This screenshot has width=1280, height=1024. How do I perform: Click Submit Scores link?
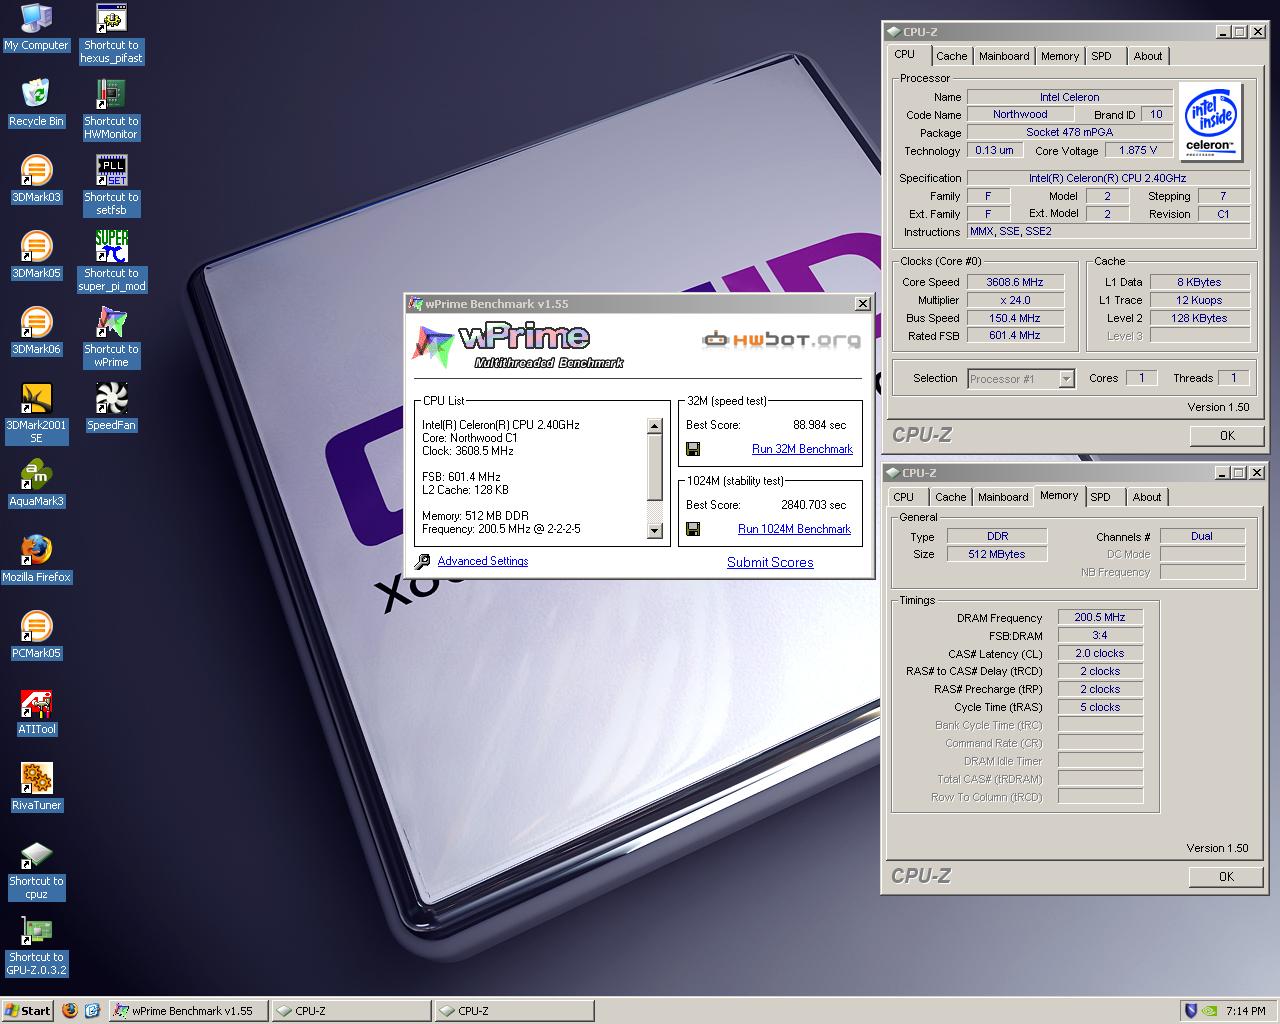click(770, 562)
